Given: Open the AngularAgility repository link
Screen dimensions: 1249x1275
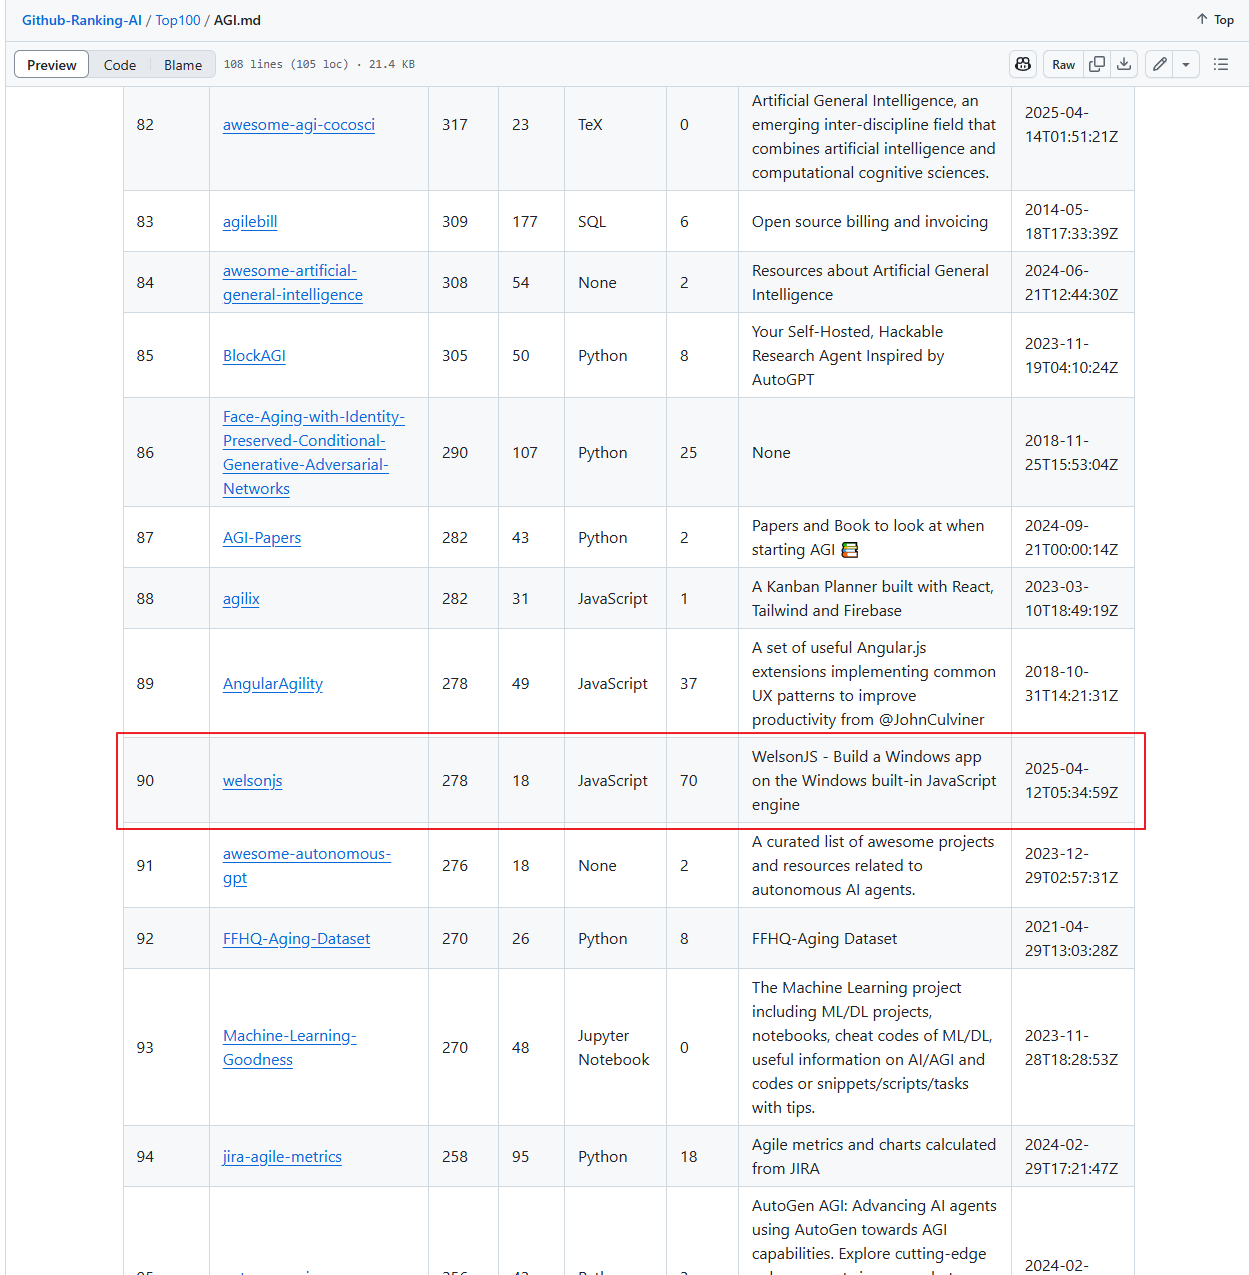Looking at the screenshot, I should point(272,684).
